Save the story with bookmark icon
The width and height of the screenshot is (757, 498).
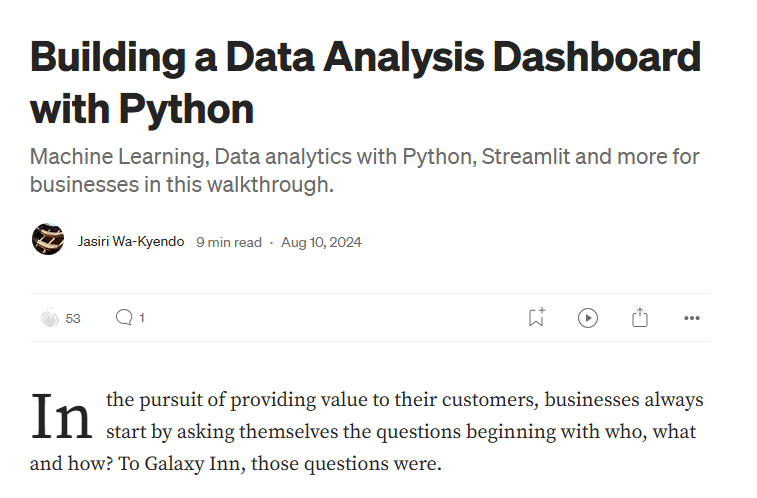coord(536,318)
